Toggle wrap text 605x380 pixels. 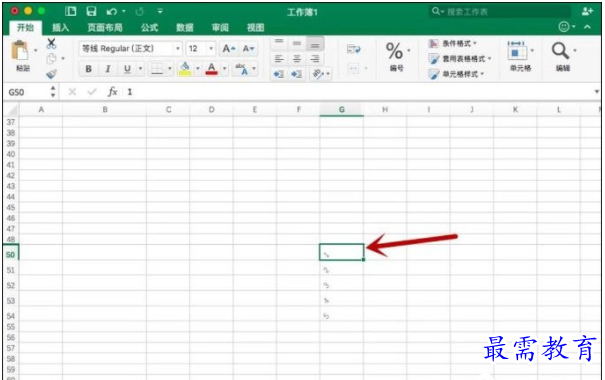[353, 49]
